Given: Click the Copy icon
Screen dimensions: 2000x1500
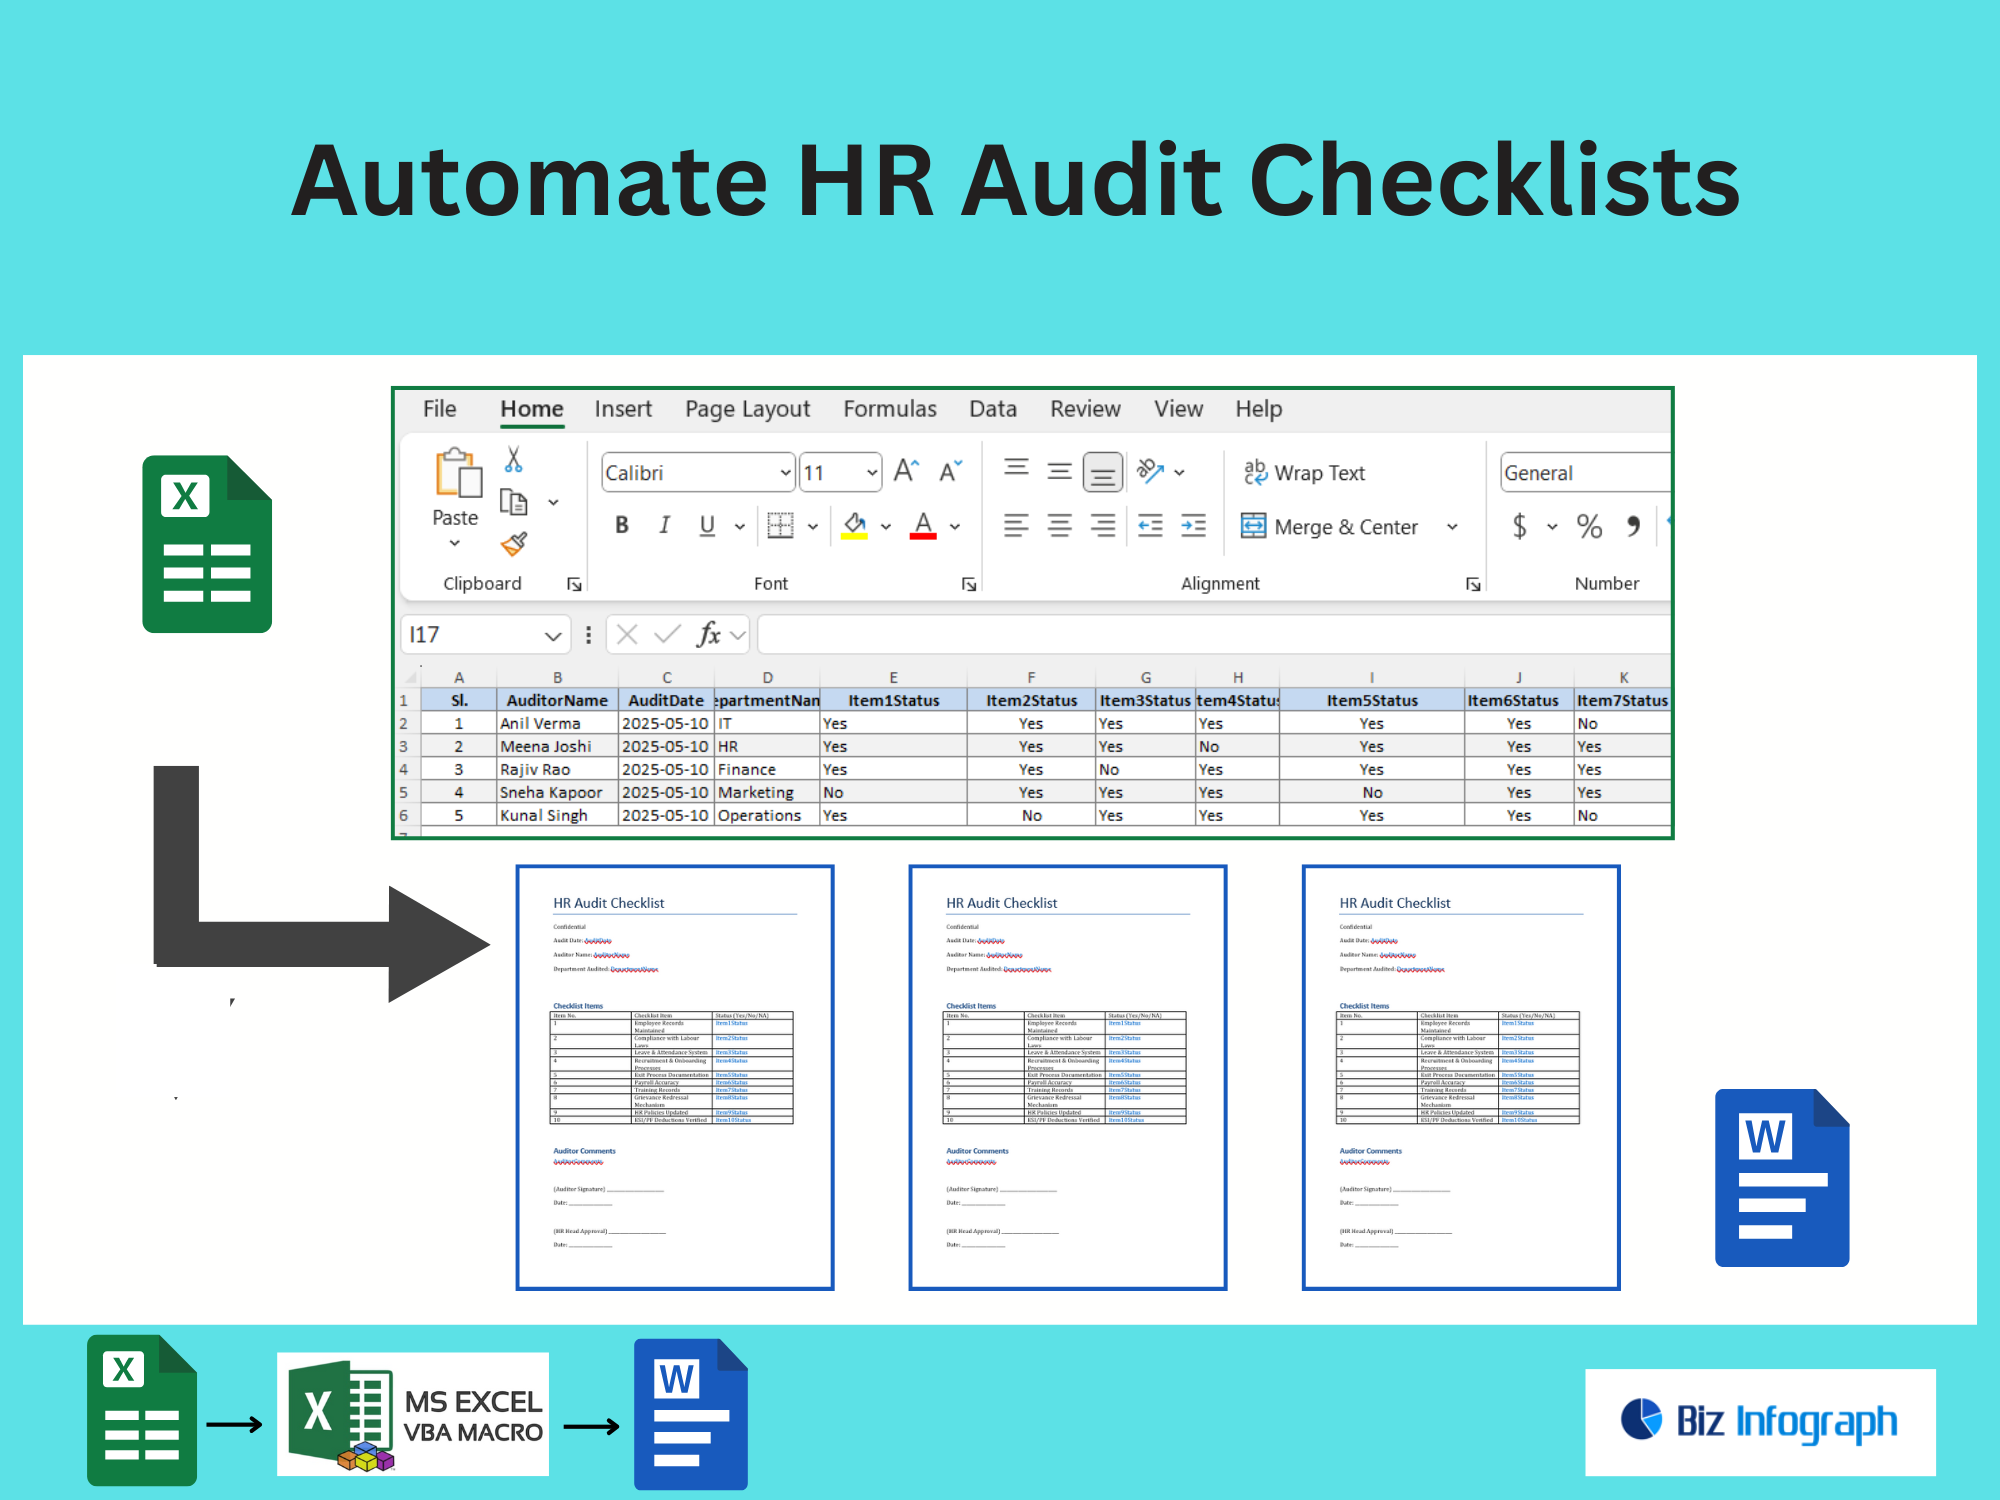Looking at the screenshot, I should click(513, 502).
